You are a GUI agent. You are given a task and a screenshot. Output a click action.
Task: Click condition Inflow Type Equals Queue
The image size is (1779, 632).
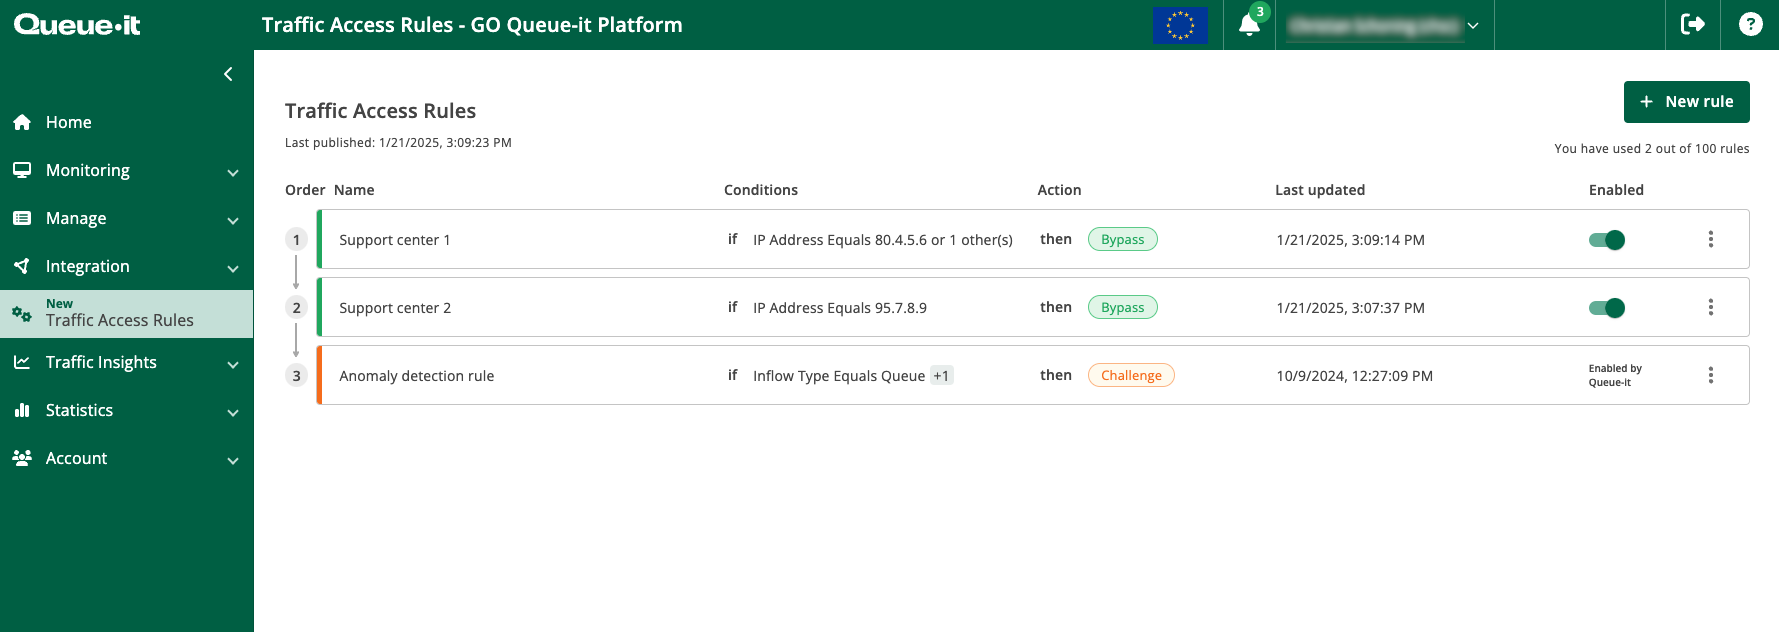839,376
